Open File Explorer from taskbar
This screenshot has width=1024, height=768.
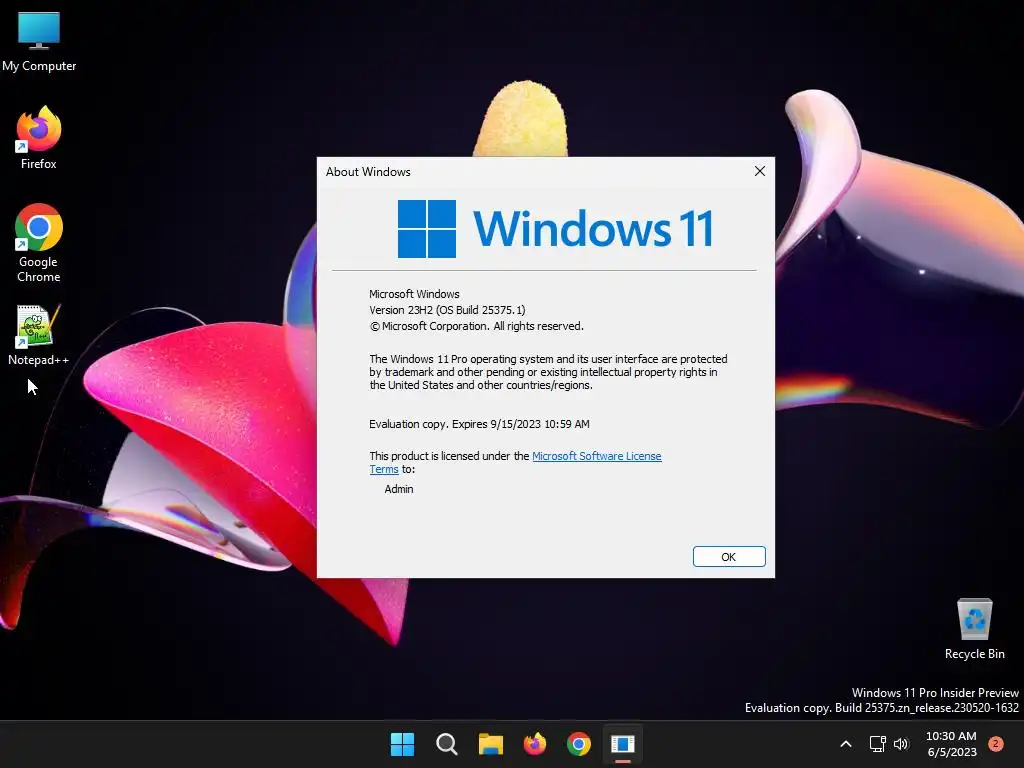(490, 744)
